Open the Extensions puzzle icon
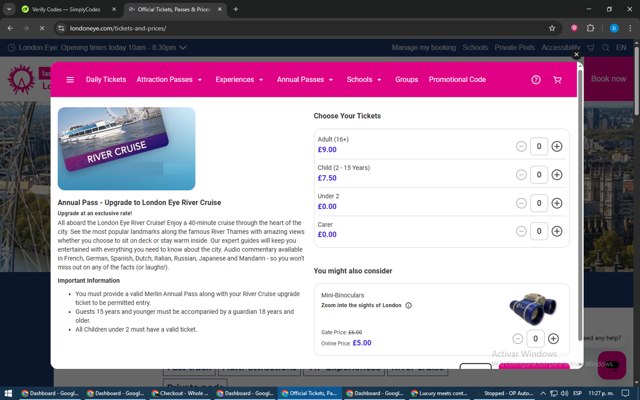The height and width of the screenshot is (400, 640). click(x=590, y=28)
